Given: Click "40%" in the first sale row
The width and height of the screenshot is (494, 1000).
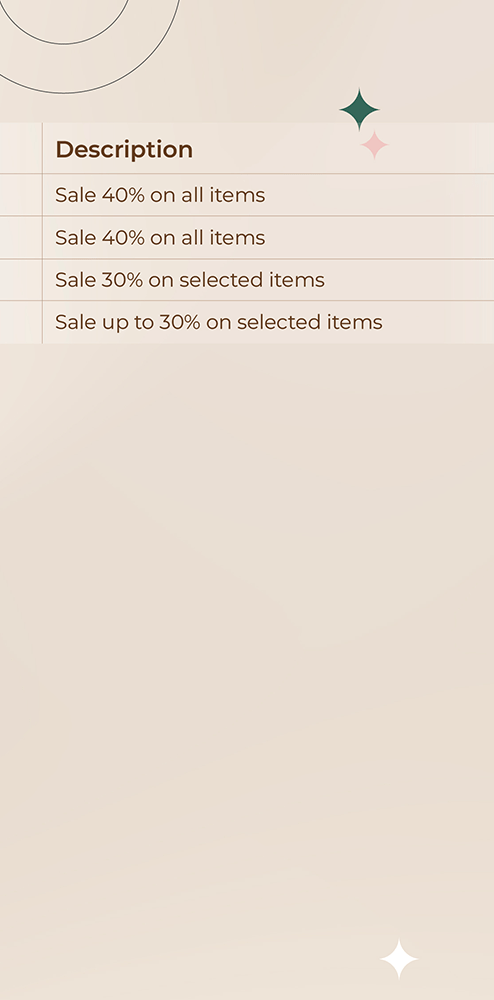Looking at the screenshot, I should [123, 195].
